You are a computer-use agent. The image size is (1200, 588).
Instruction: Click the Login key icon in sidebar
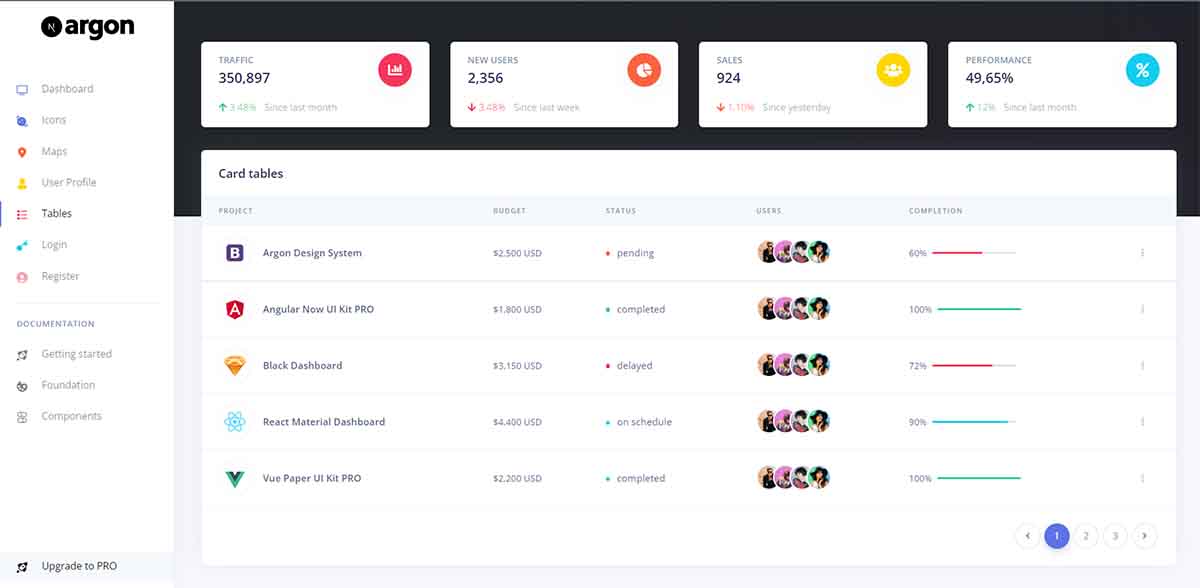[22, 245]
